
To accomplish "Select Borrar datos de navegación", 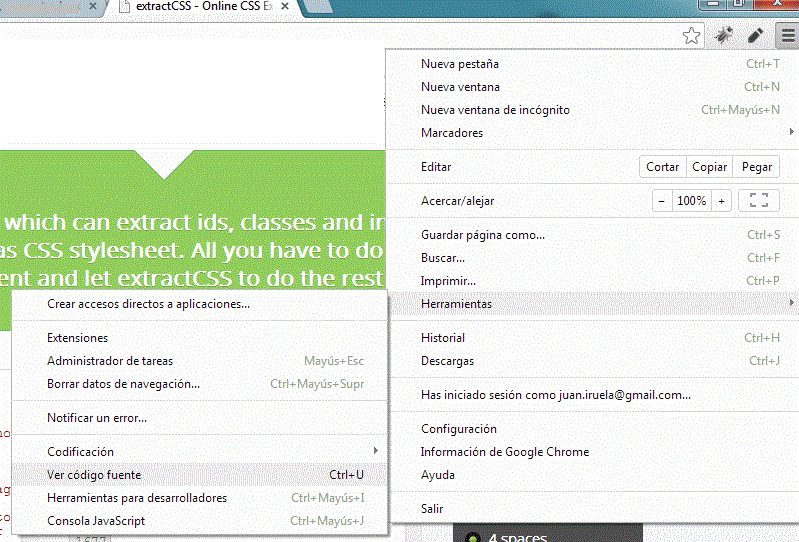I will tap(123, 384).
